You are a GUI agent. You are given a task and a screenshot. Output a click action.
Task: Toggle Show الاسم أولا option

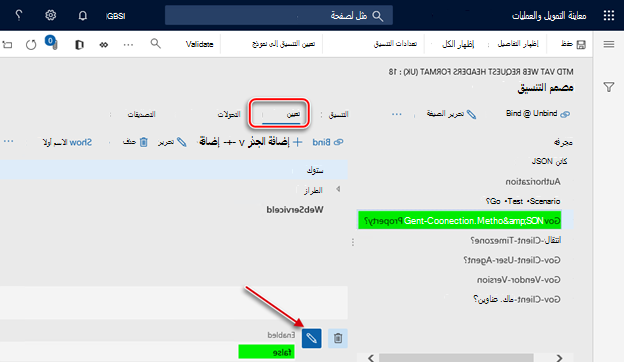point(67,142)
